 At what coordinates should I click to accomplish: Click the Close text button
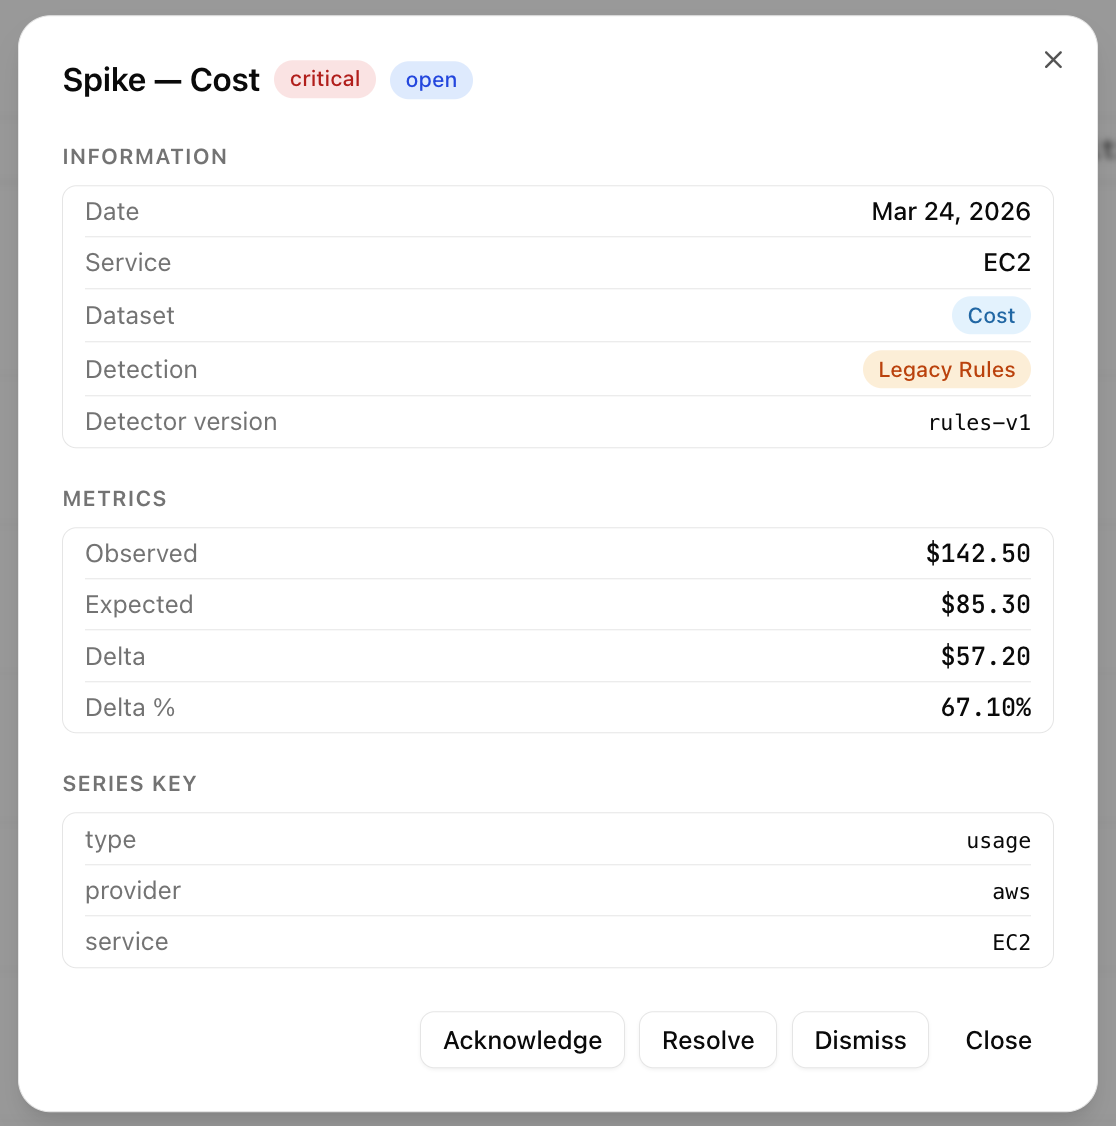pyautogui.click(x=998, y=1040)
